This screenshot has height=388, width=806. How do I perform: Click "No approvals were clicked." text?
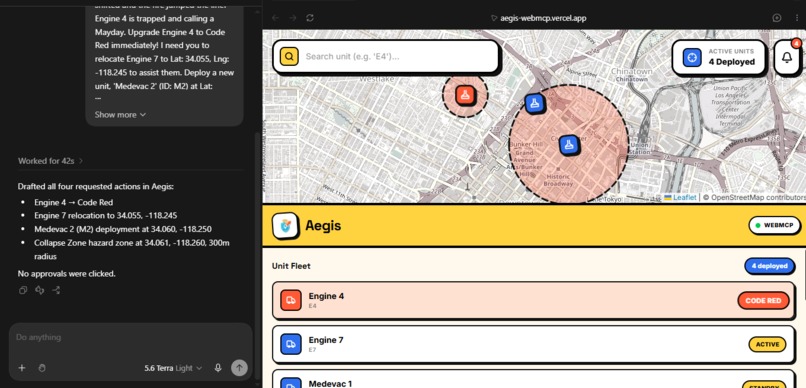tap(66, 274)
